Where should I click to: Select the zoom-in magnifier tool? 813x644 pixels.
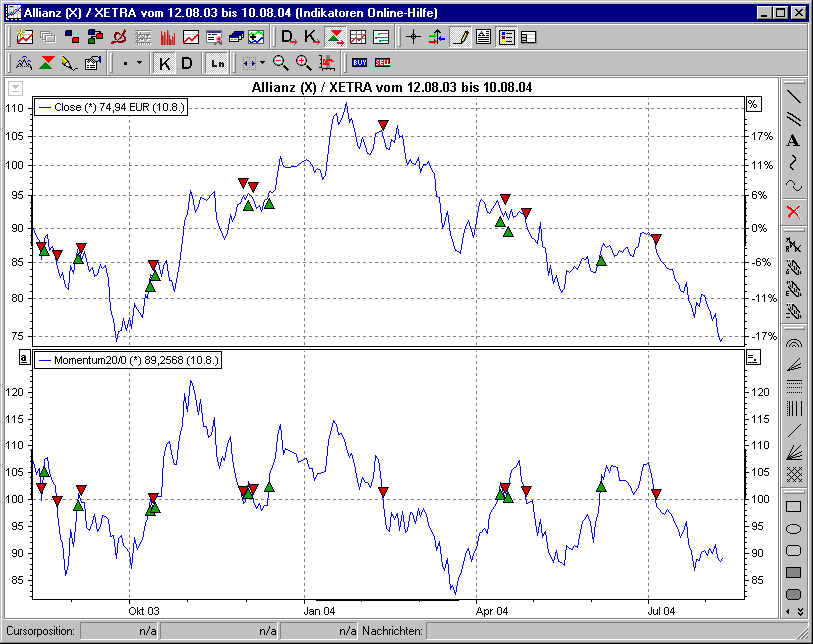304,62
